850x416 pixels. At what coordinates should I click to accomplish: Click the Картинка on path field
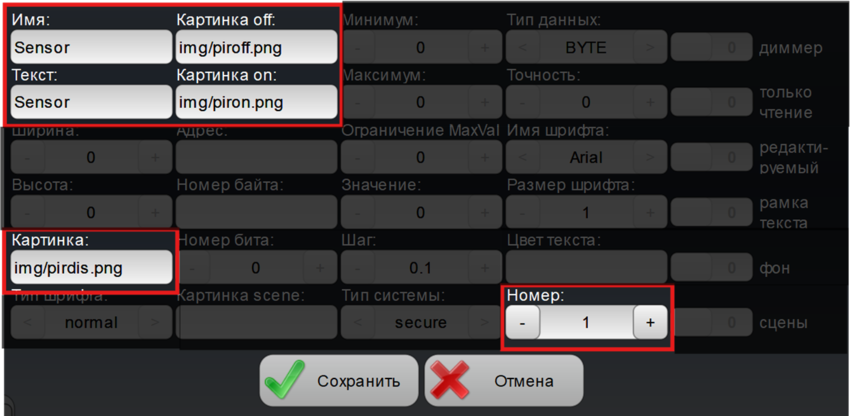pos(256,102)
